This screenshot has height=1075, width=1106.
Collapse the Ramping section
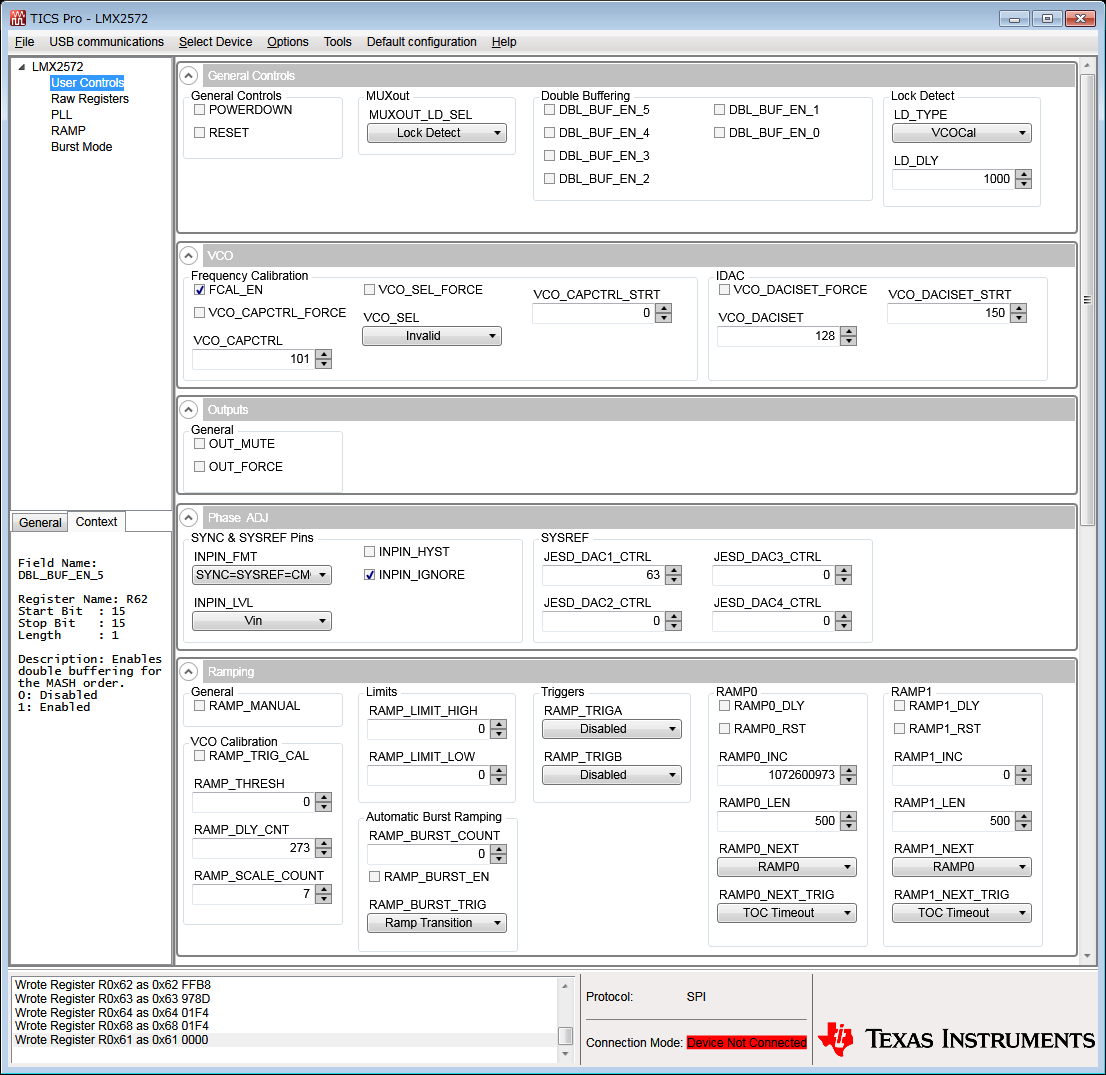[x=188, y=672]
